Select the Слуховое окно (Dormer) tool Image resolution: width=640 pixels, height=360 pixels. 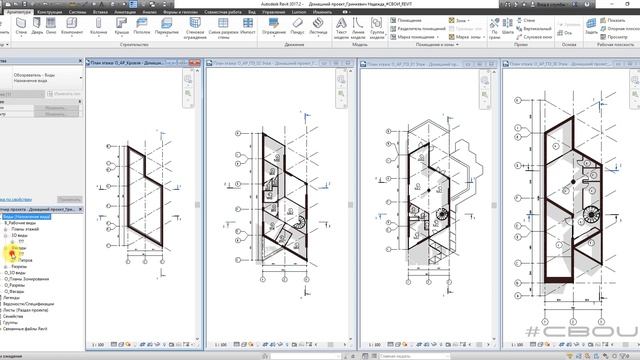[534, 37]
